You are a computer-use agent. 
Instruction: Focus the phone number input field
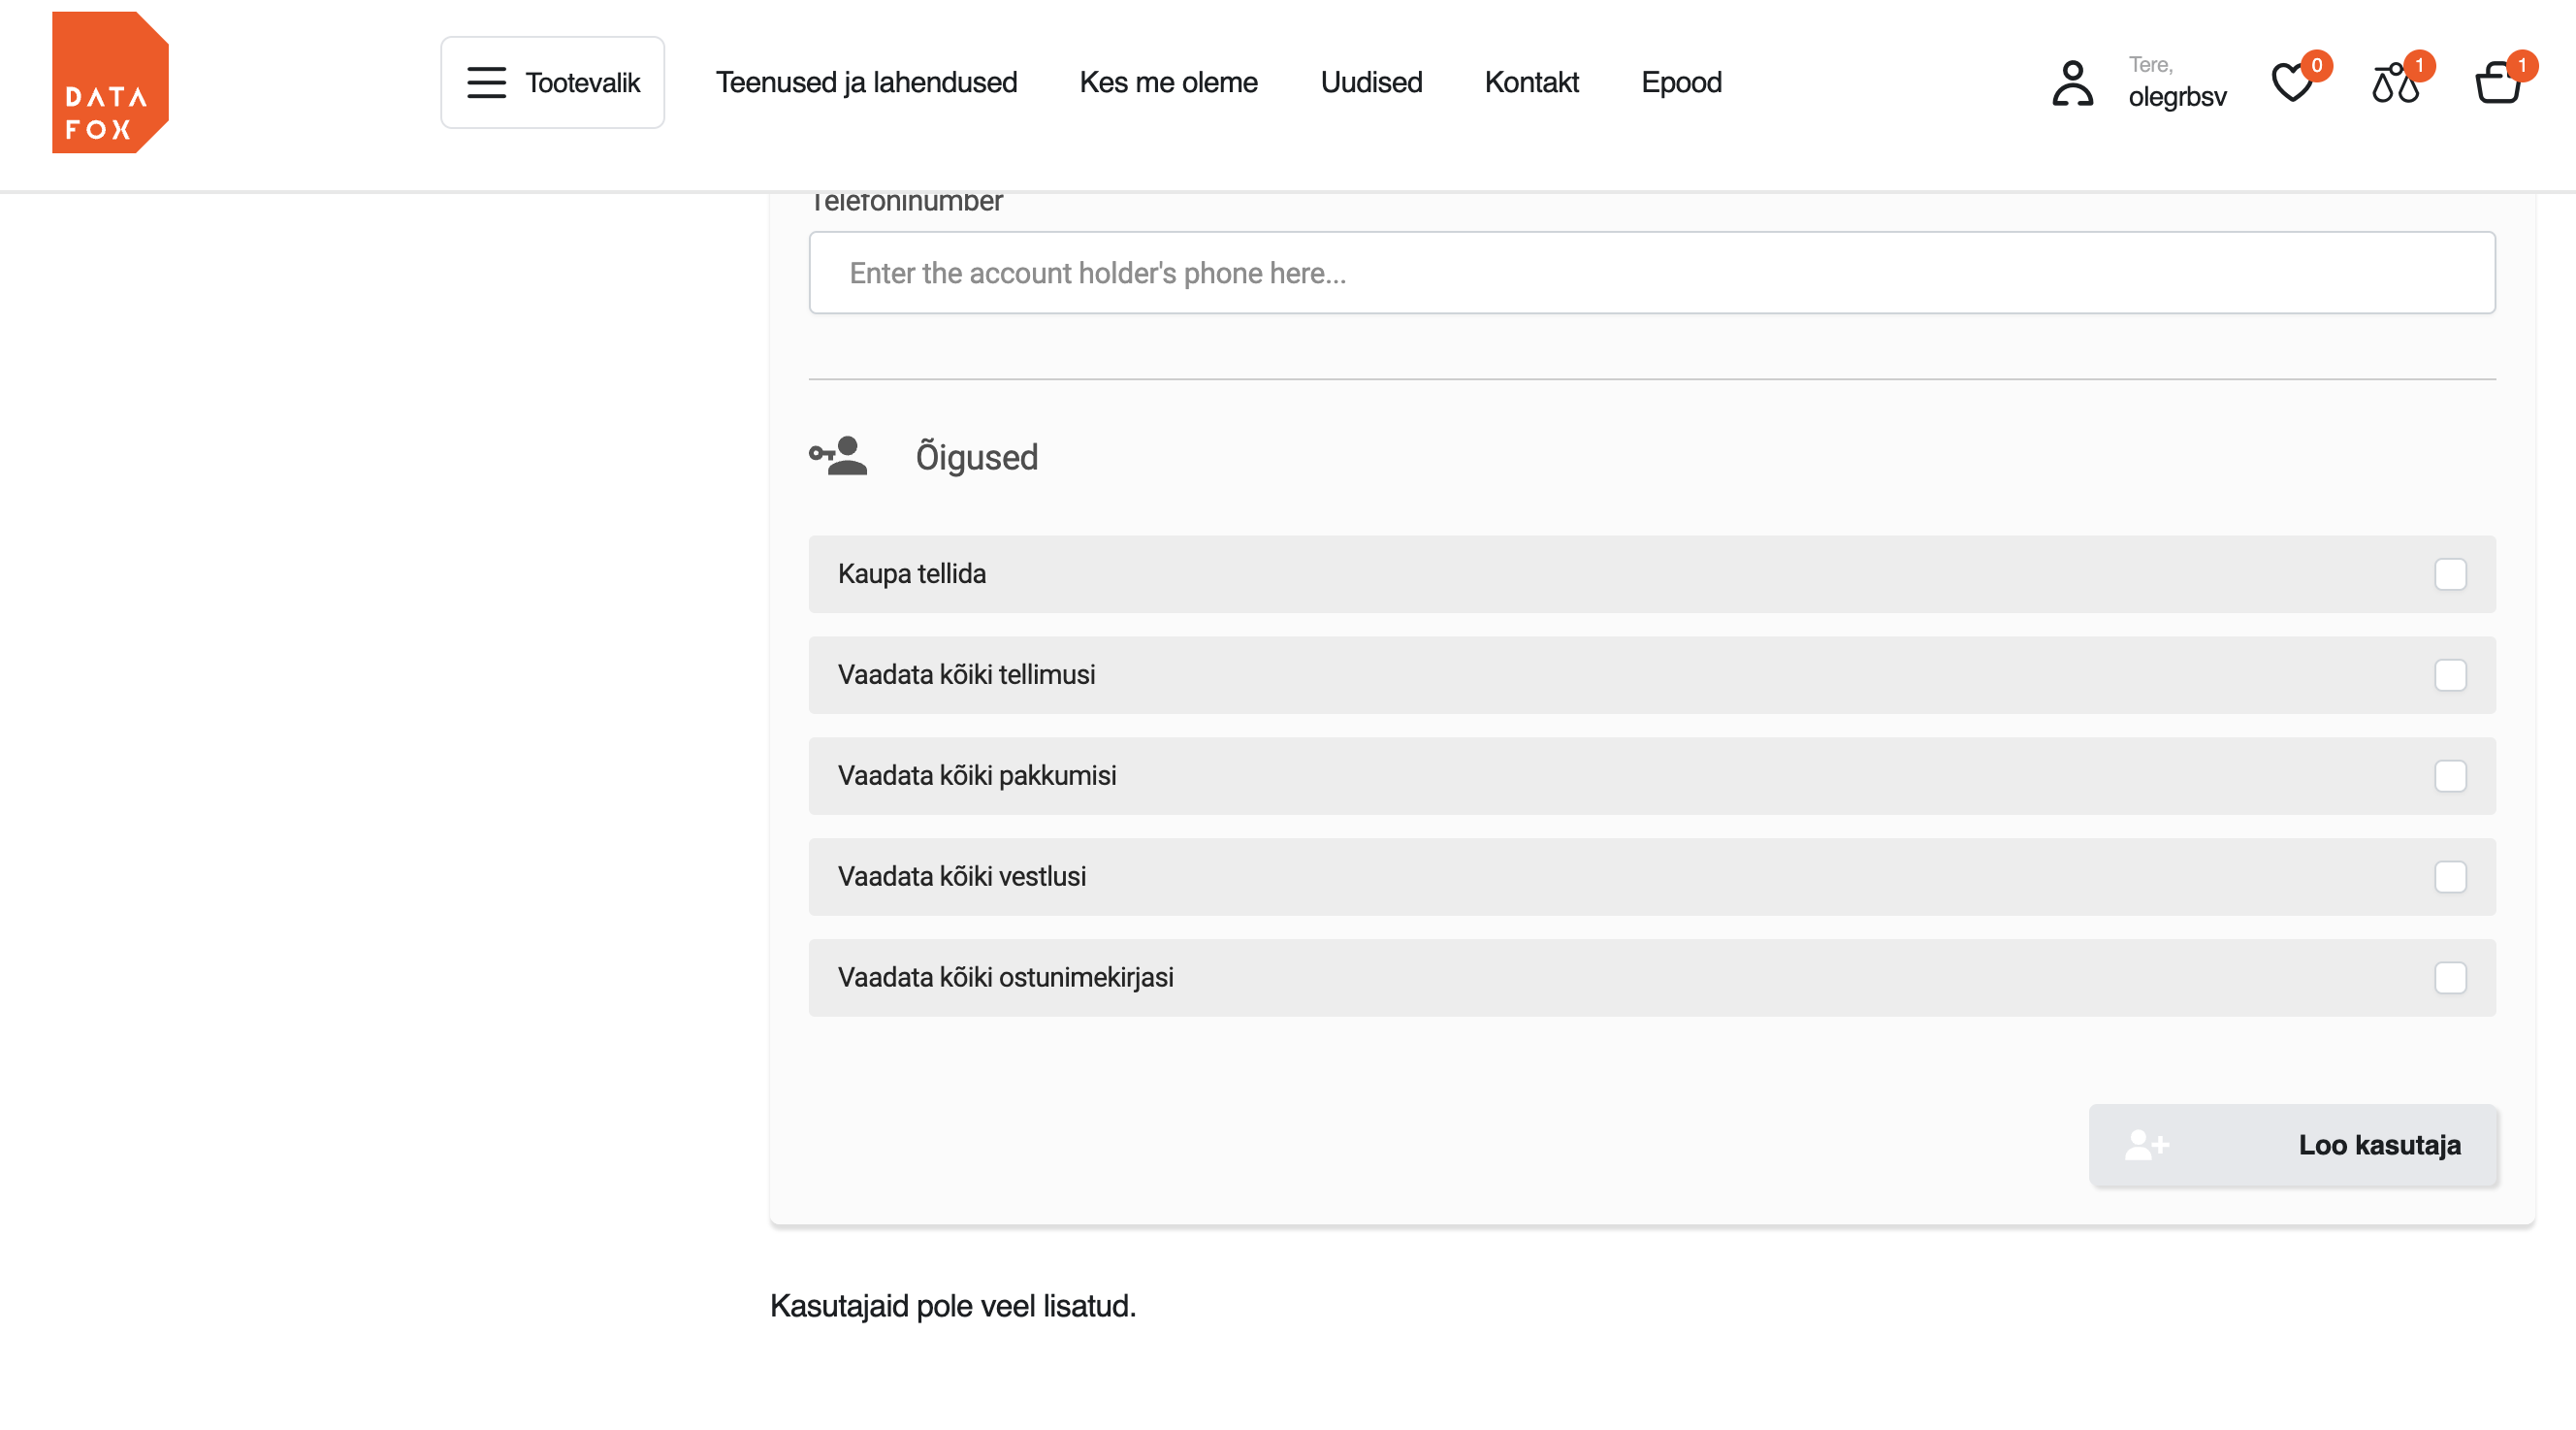pyautogui.click(x=1652, y=273)
